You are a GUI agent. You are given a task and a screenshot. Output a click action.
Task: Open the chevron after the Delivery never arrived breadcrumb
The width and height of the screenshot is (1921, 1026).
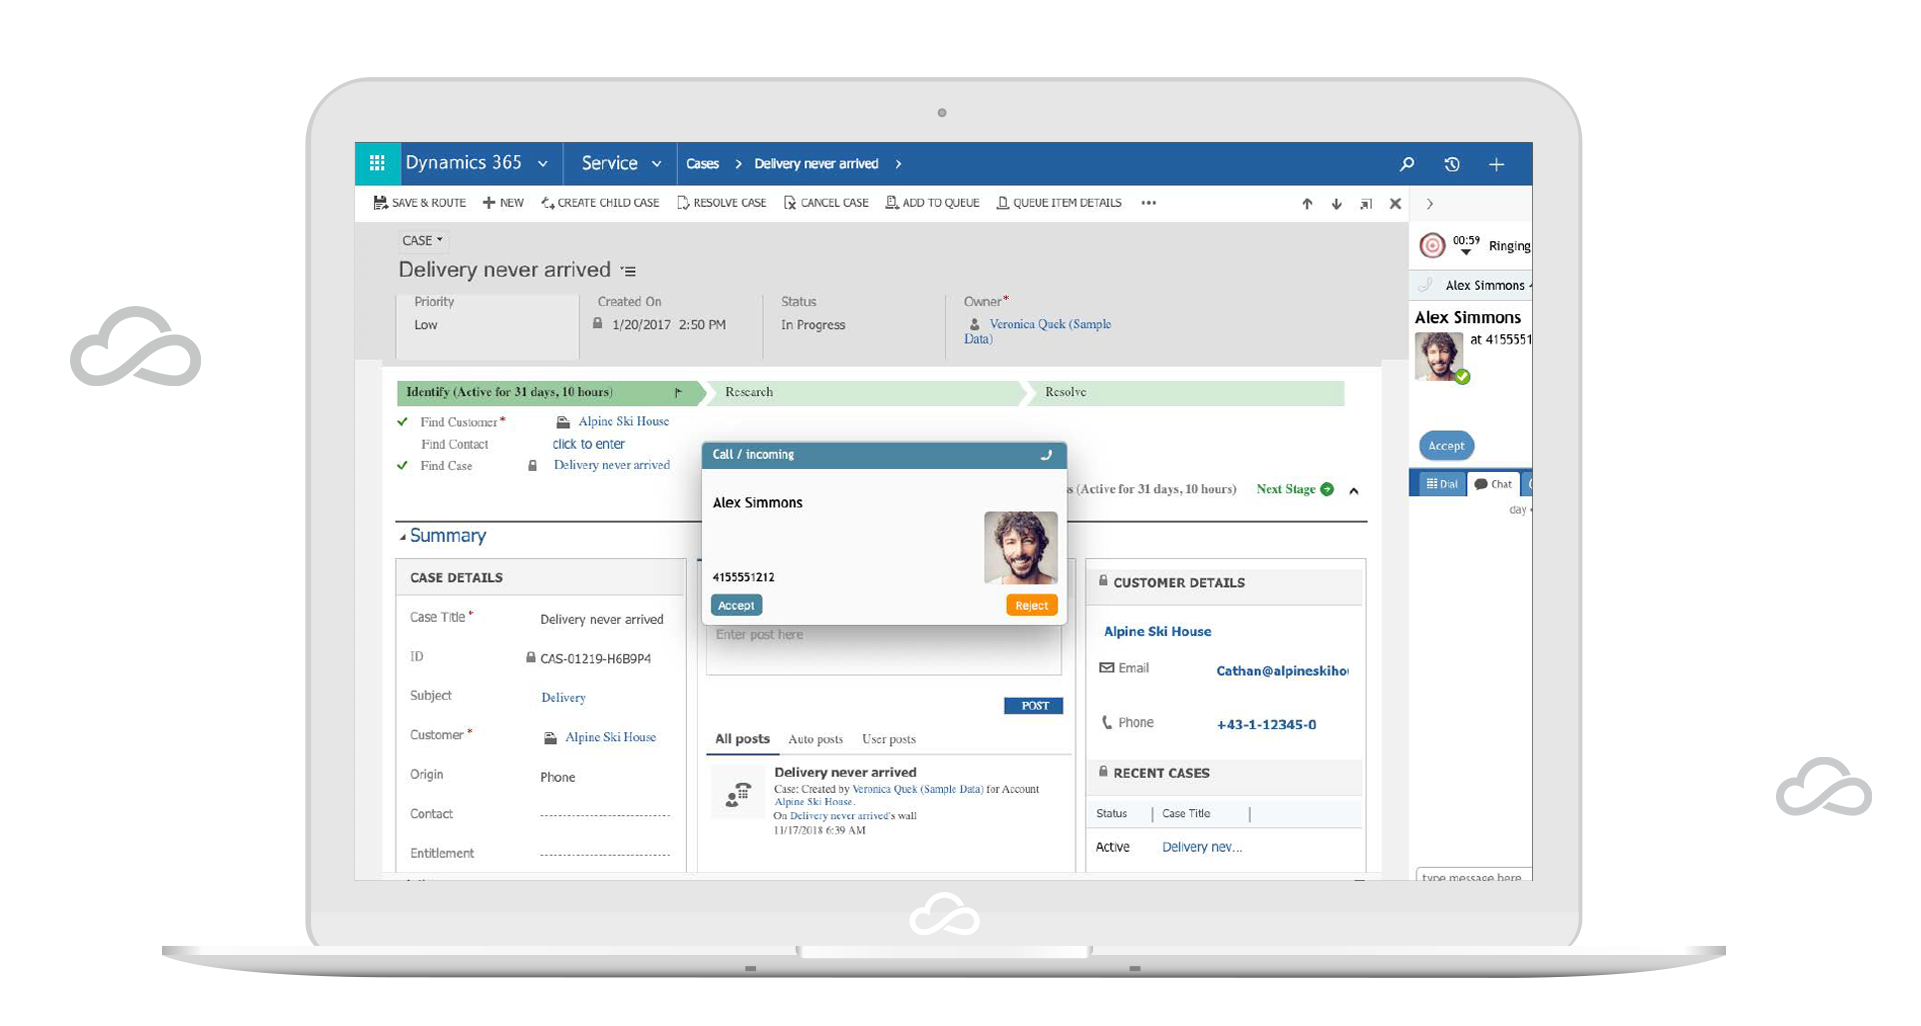pyautogui.click(x=898, y=164)
